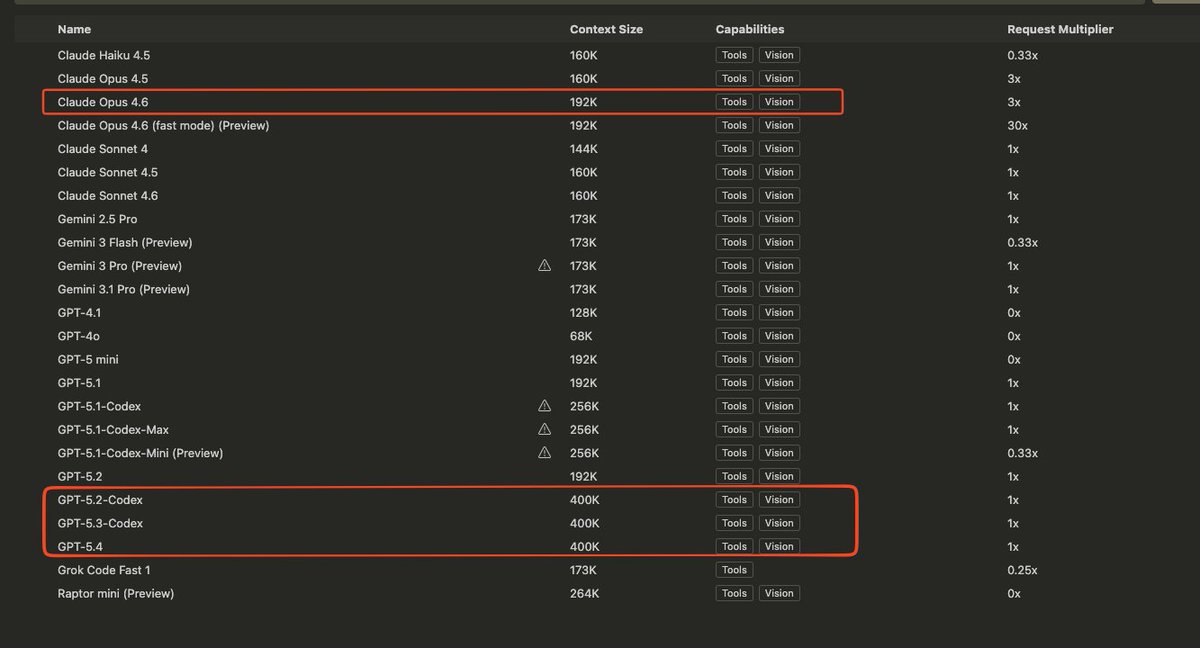Image resolution: width=1200 pixels, height=648 pixels.
Task: Select the GPT-4.1 model row
Action: (600, 312)
